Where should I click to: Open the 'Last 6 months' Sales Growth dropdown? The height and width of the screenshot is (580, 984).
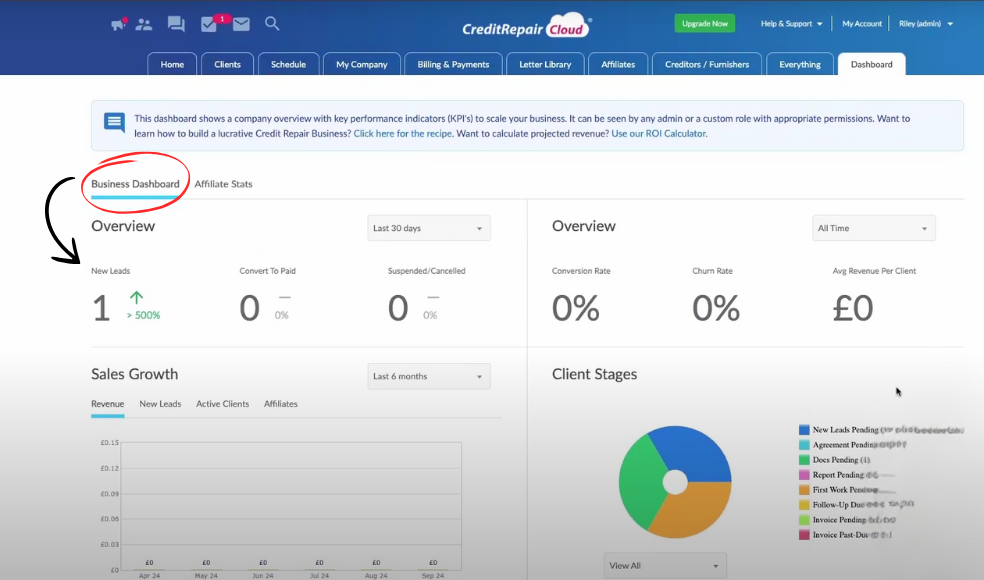(429, 377)
